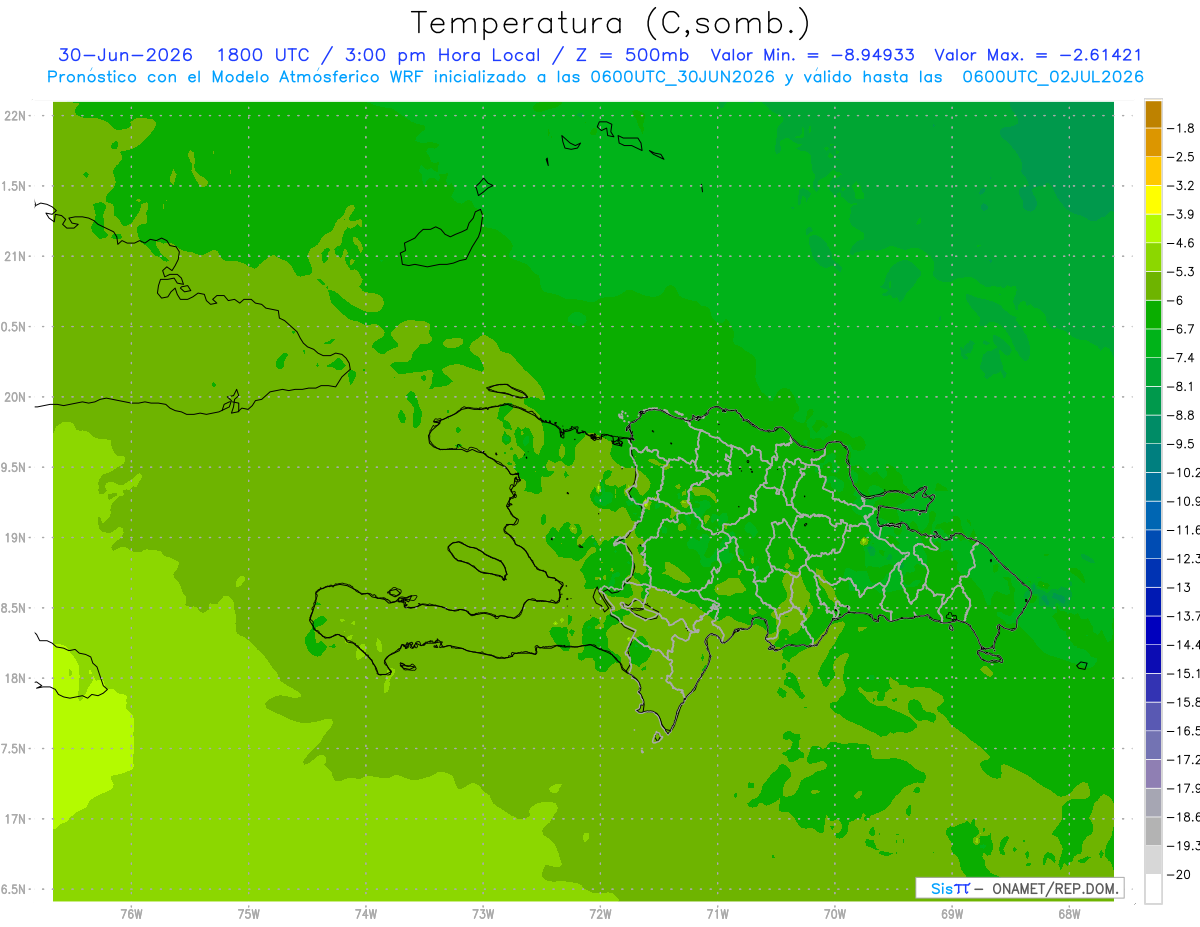Click the "Valor Max. = -2.61421" text
Screen dimensions: 1200x927
tap(1038, 55)
